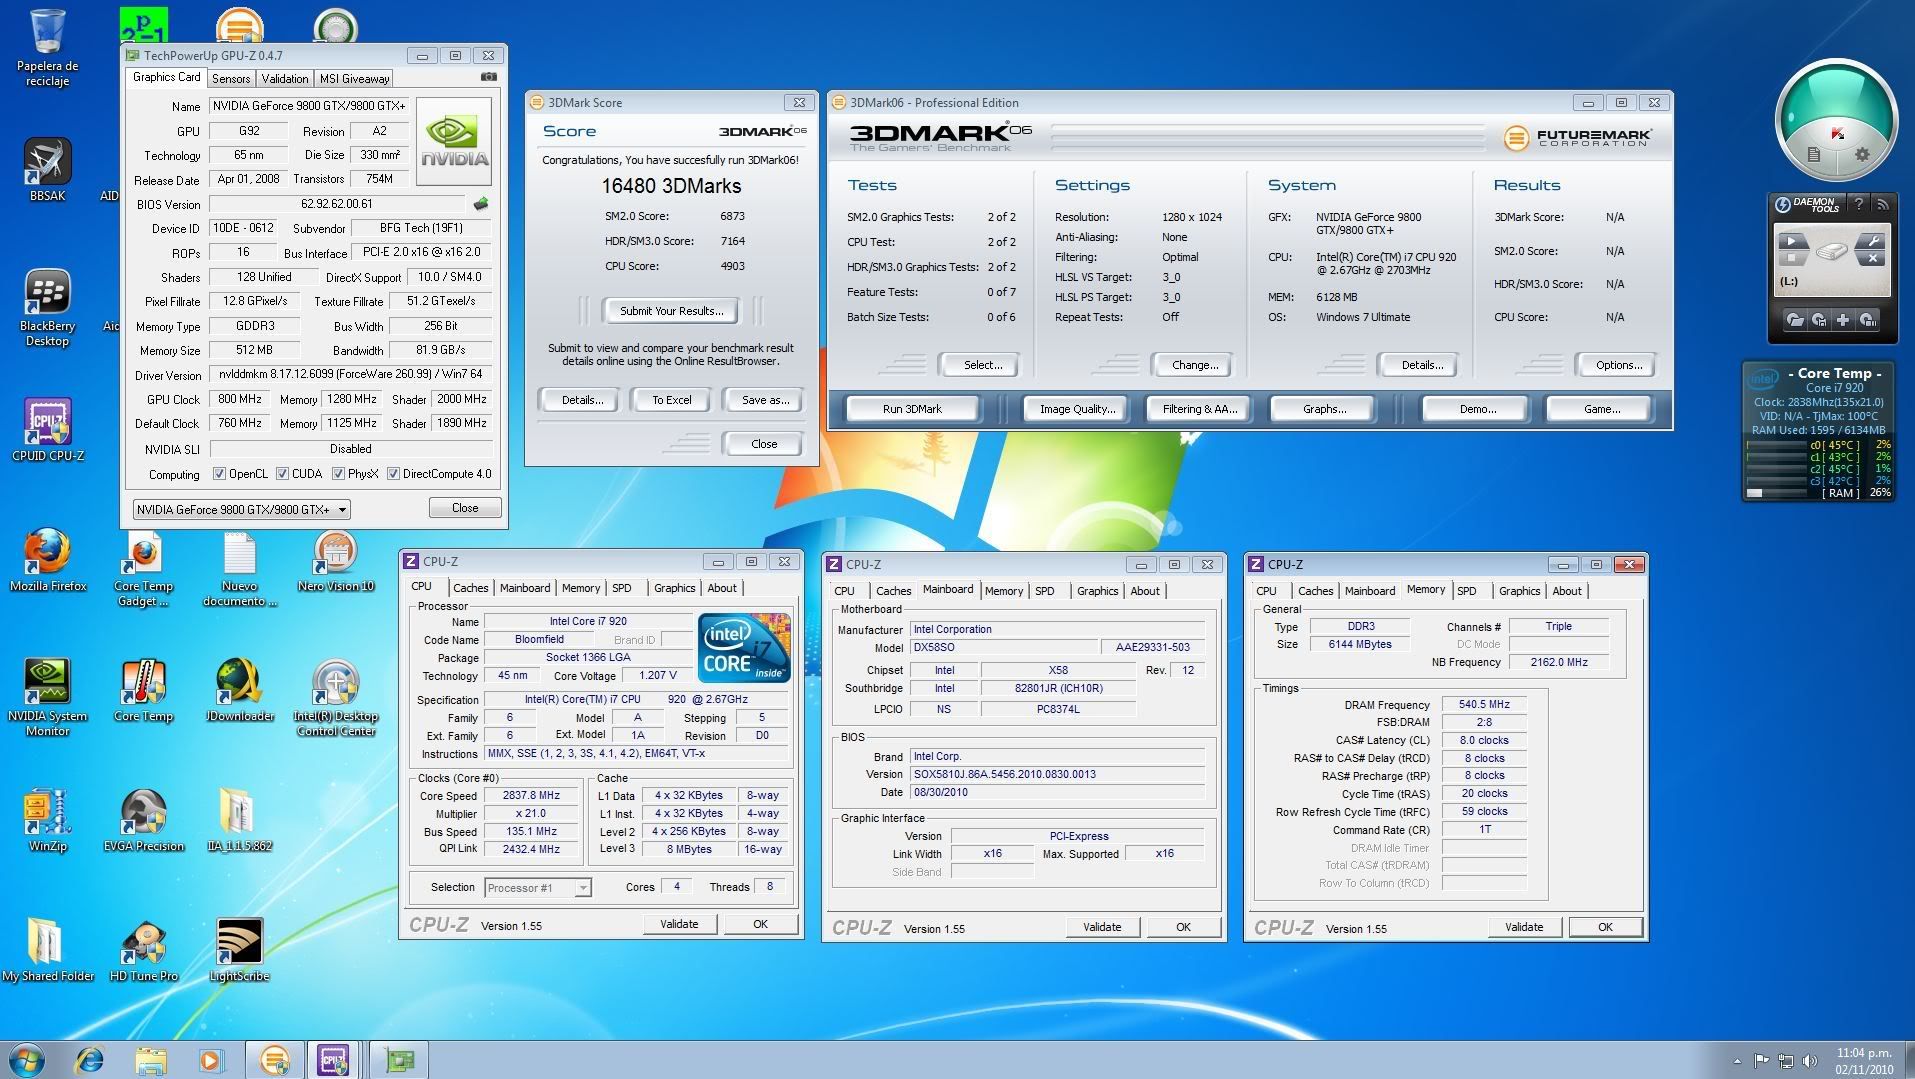The height and width of the screenshot is (1079, 1915).
Task: Click Save as in 3DMark Score window
Action: pos(765,400)
